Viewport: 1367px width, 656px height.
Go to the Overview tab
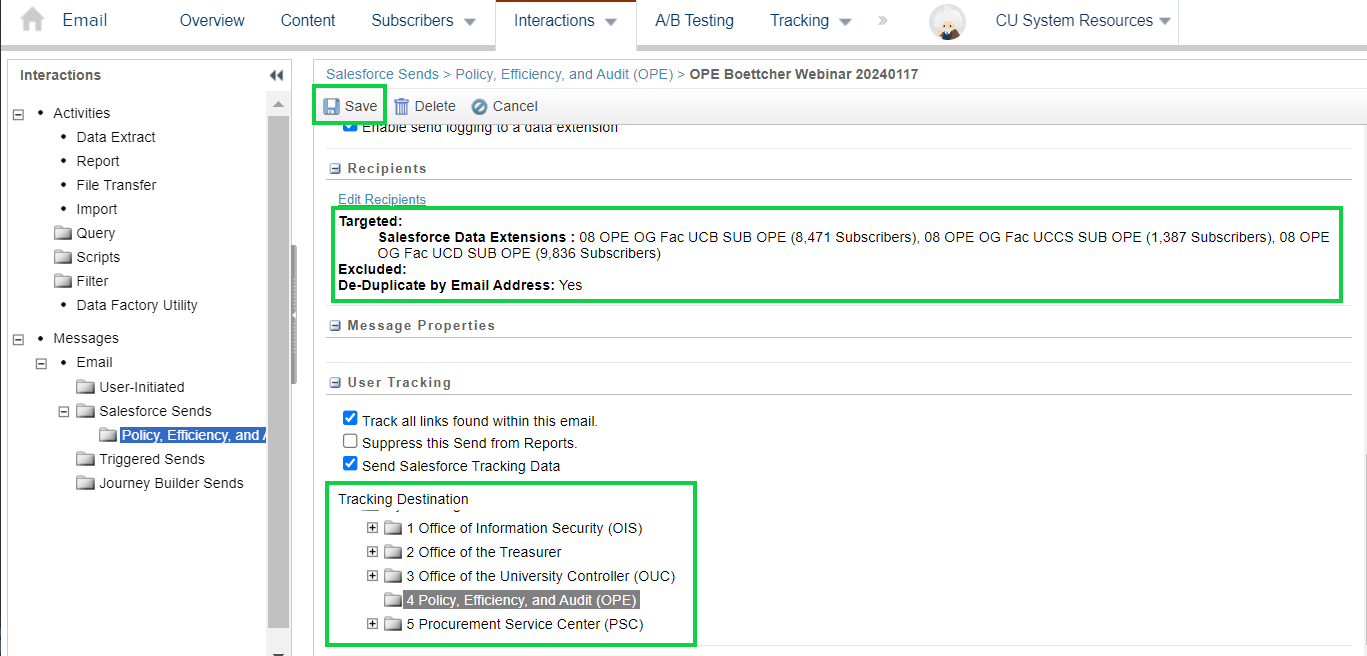point(212,20)
